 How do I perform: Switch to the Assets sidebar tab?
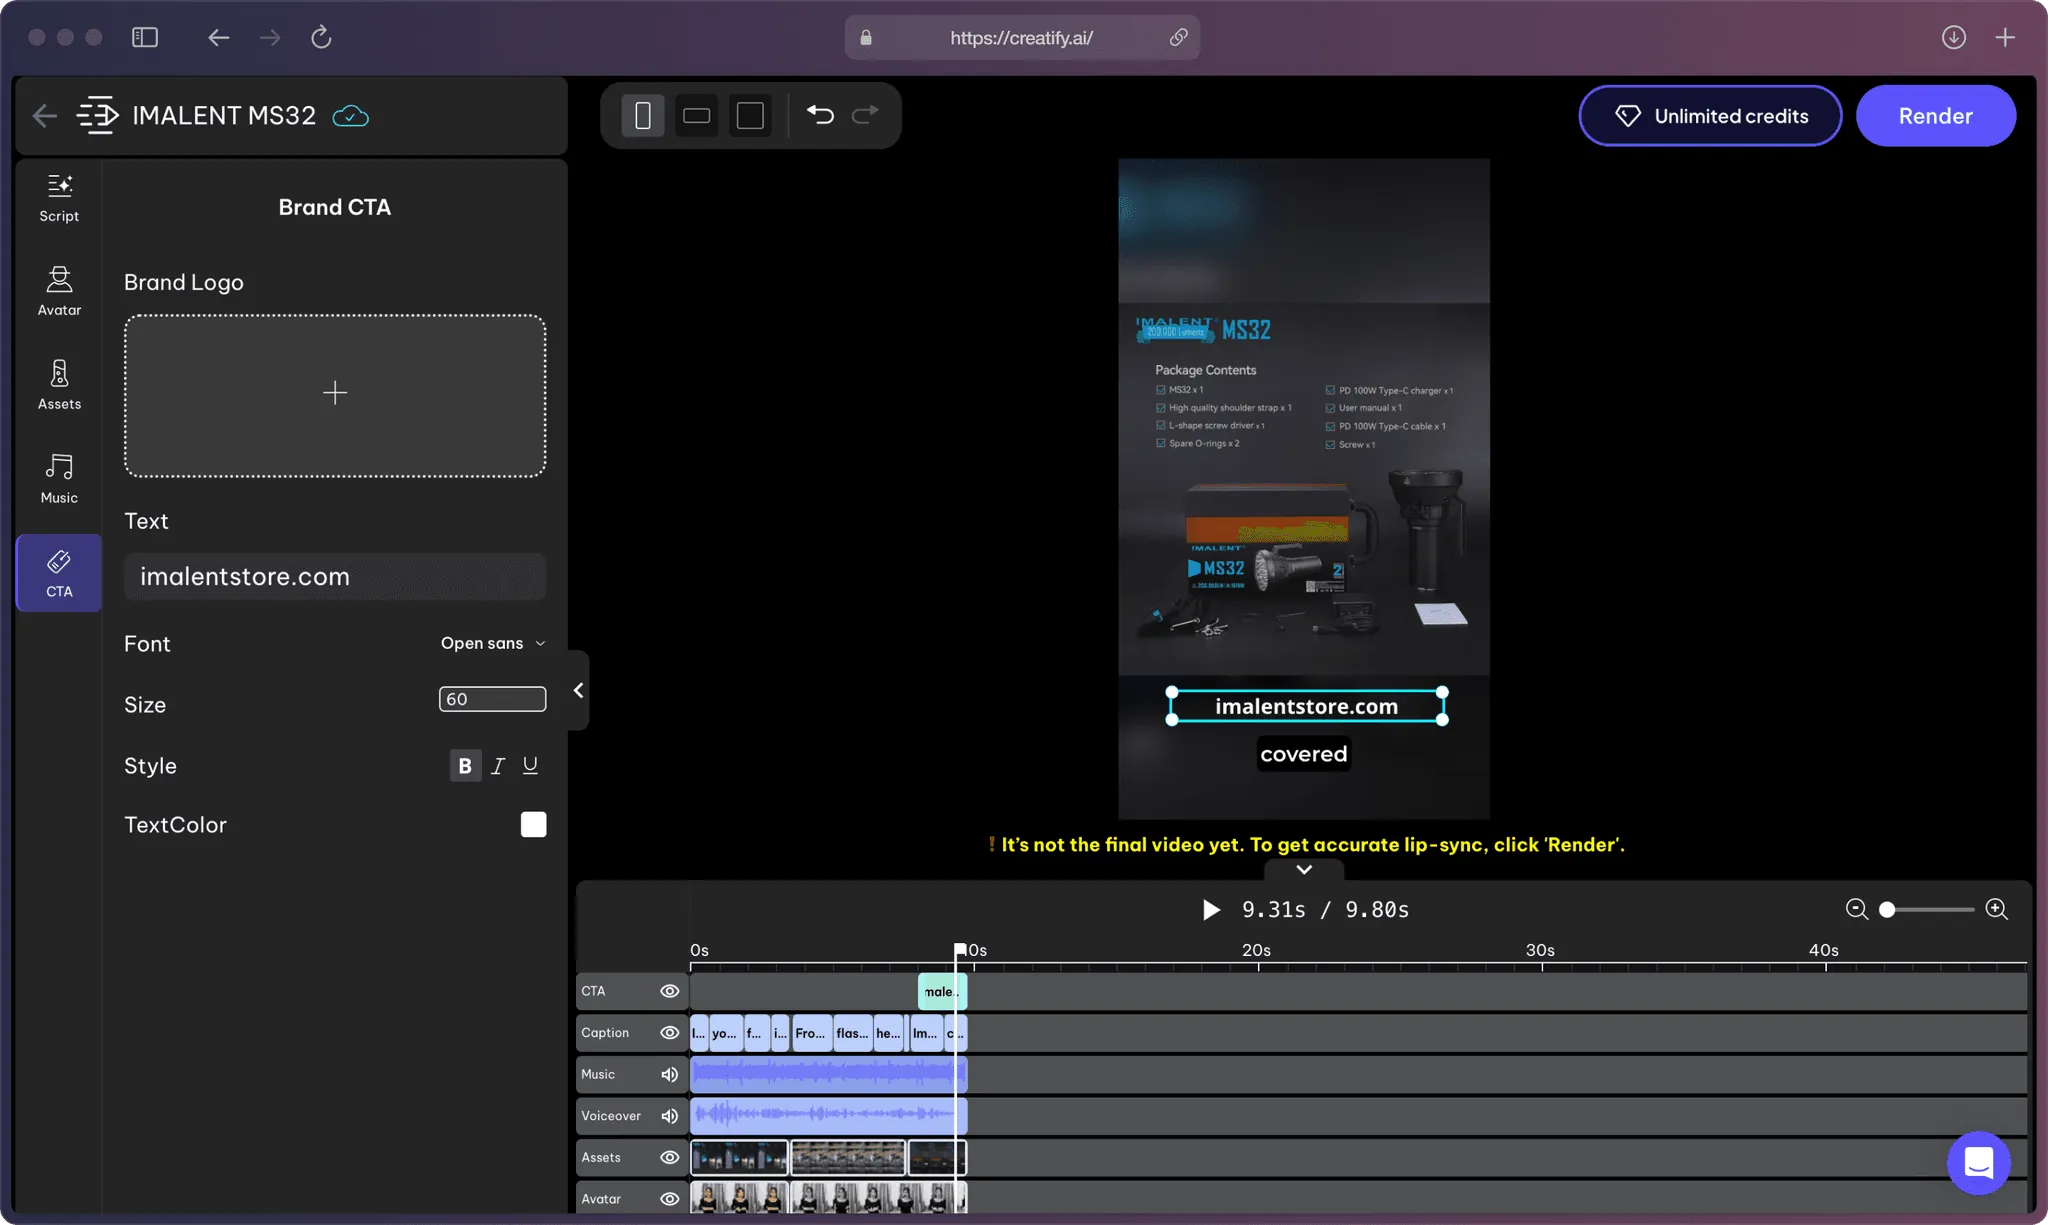pos(59,385)
